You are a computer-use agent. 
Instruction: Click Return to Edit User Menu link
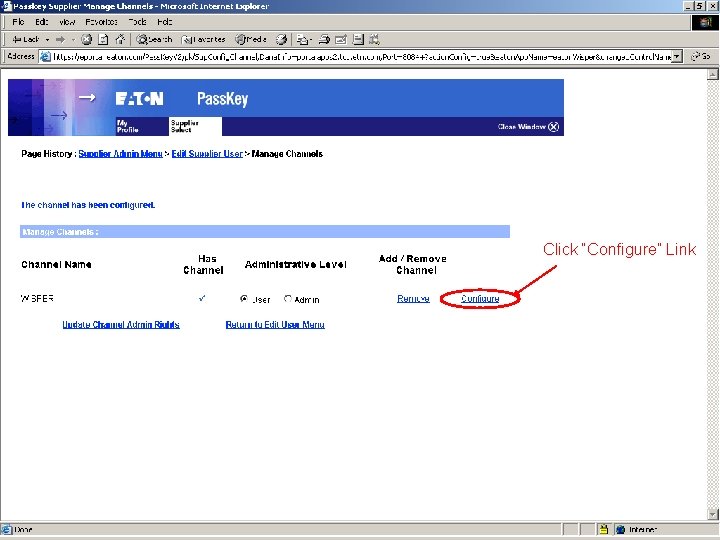click(x=275, y=325)
